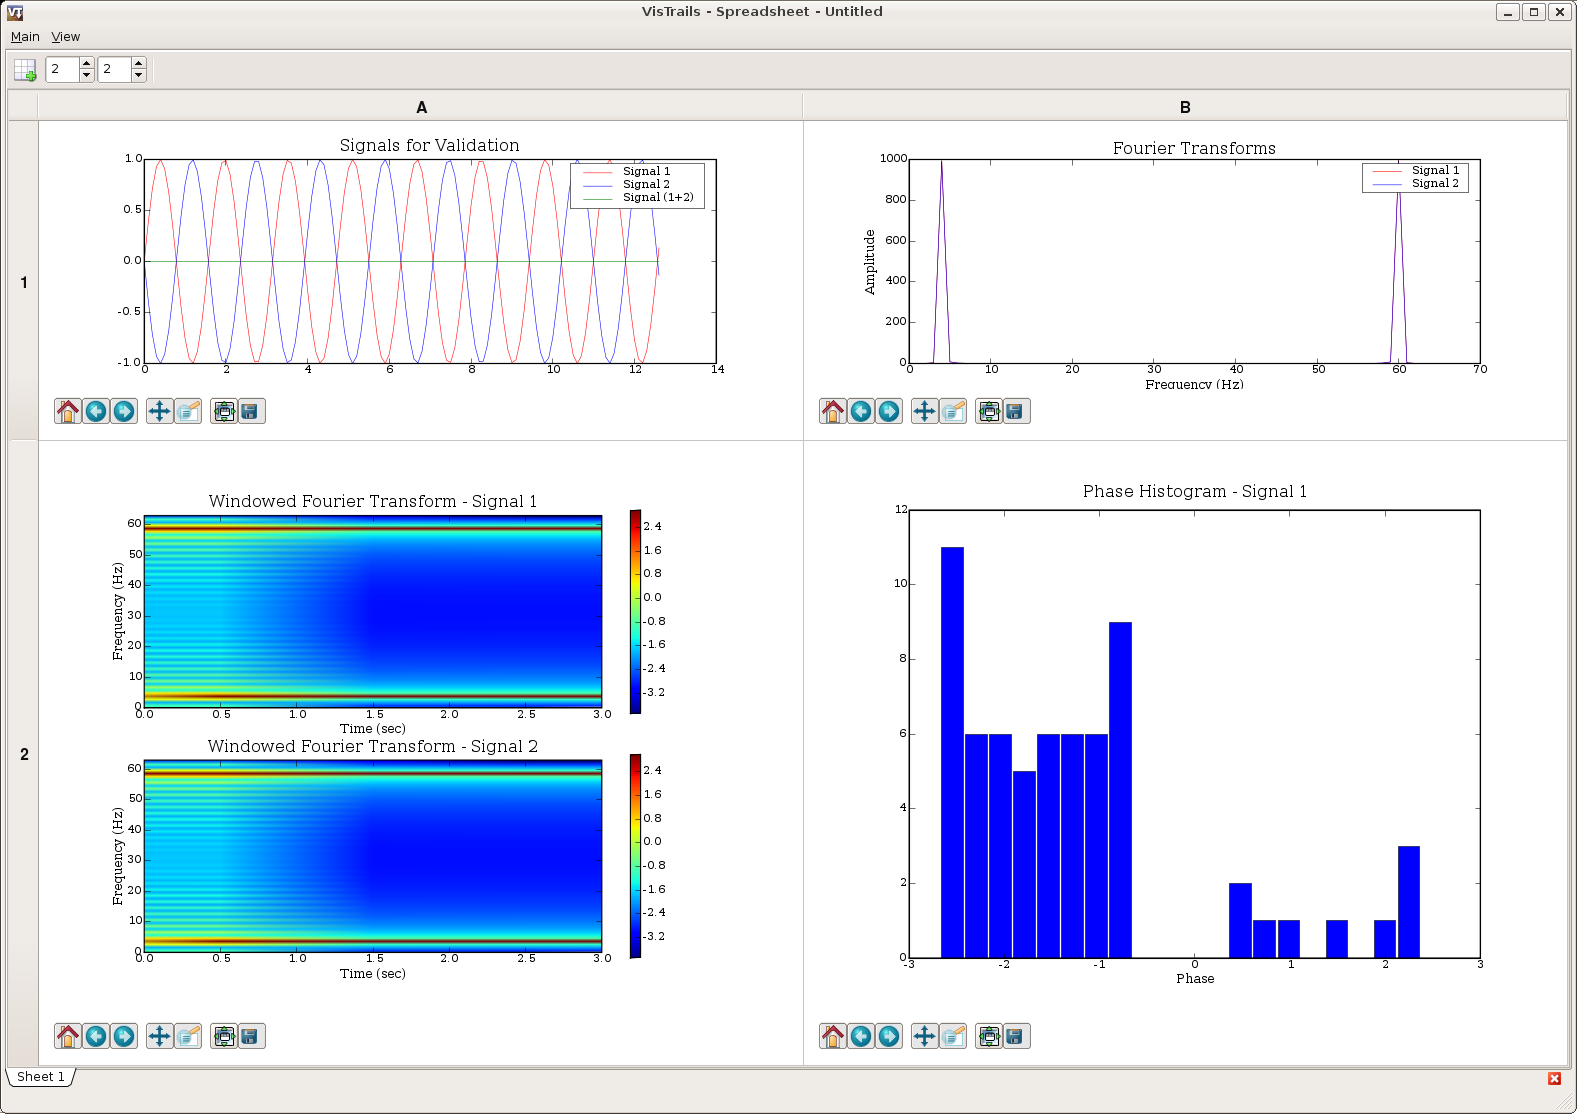Open configure subplots for the Phase Histogram plot
The height and width of the screenshot is (1114, 1577).
coord(989,1036)
